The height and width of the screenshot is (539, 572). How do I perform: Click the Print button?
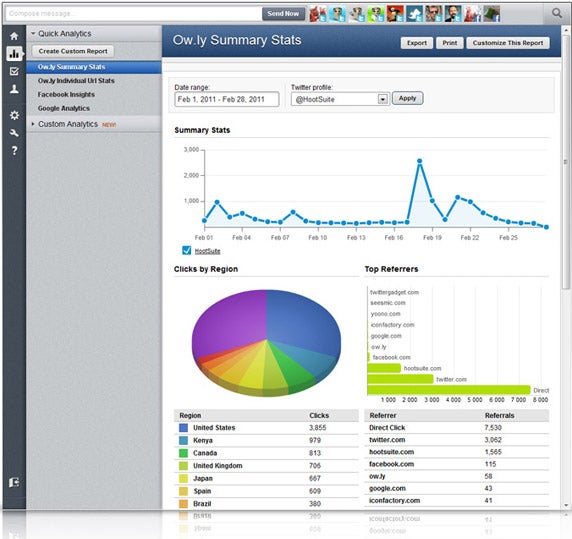450,43
